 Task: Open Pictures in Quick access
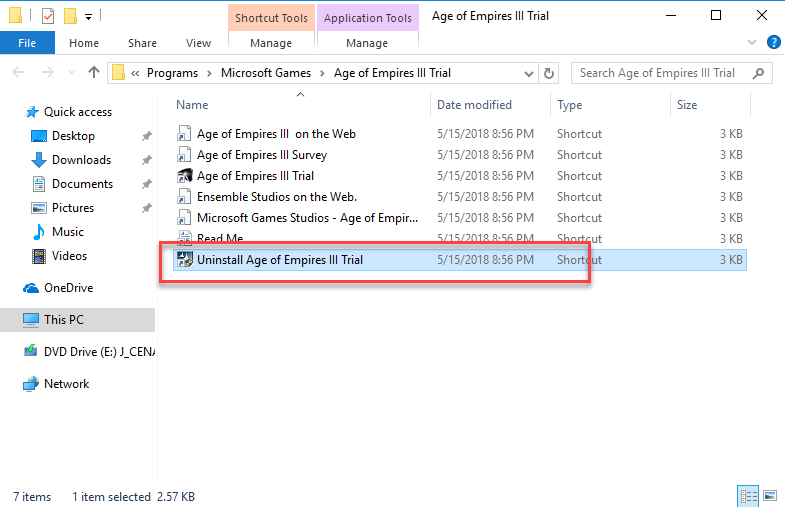(x=73, y=208)
